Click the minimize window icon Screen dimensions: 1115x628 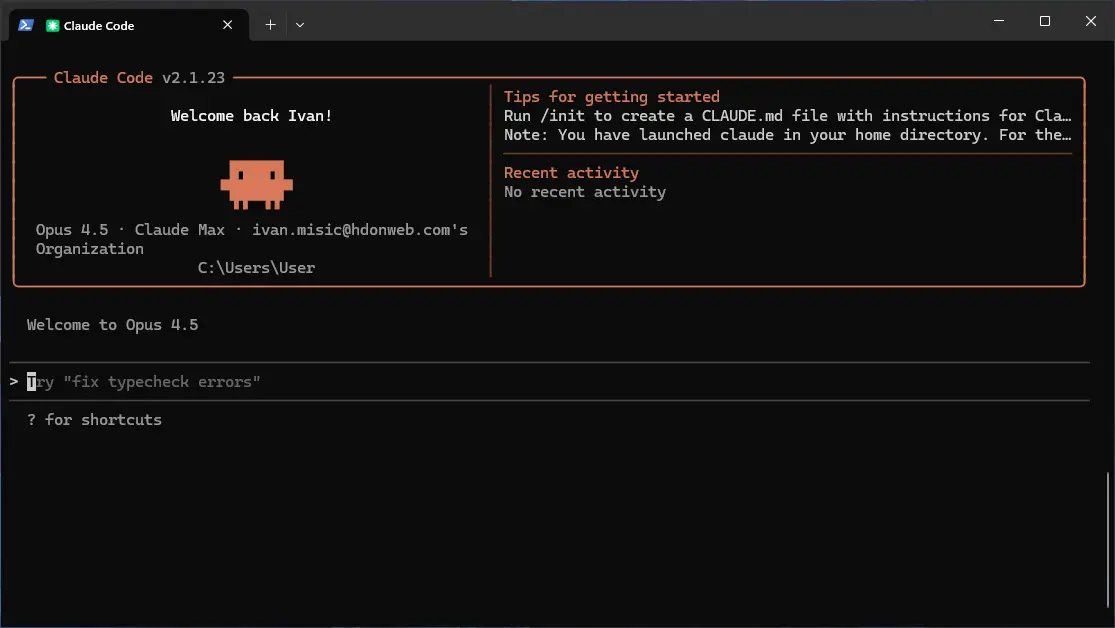(x=998, y=21)
